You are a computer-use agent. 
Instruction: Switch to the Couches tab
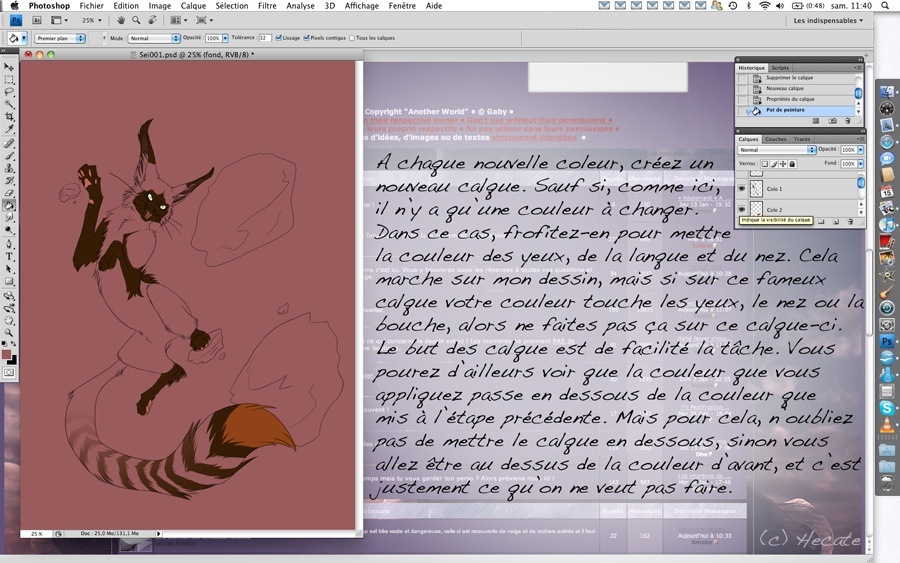775,139
